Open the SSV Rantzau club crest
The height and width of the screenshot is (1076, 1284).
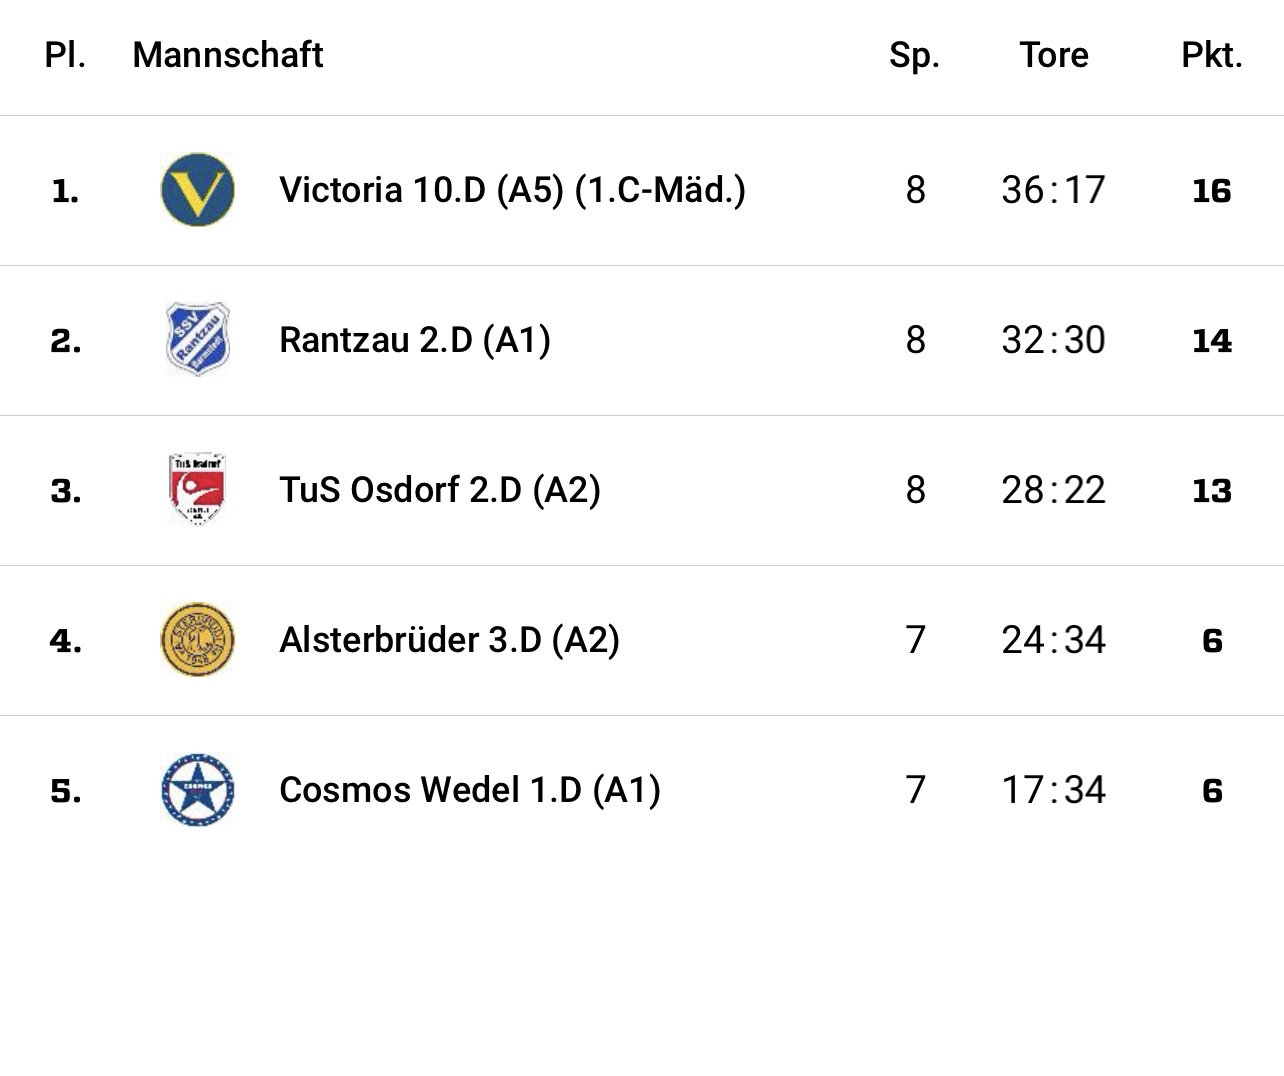pyautogui.click(x=198, y=340)
